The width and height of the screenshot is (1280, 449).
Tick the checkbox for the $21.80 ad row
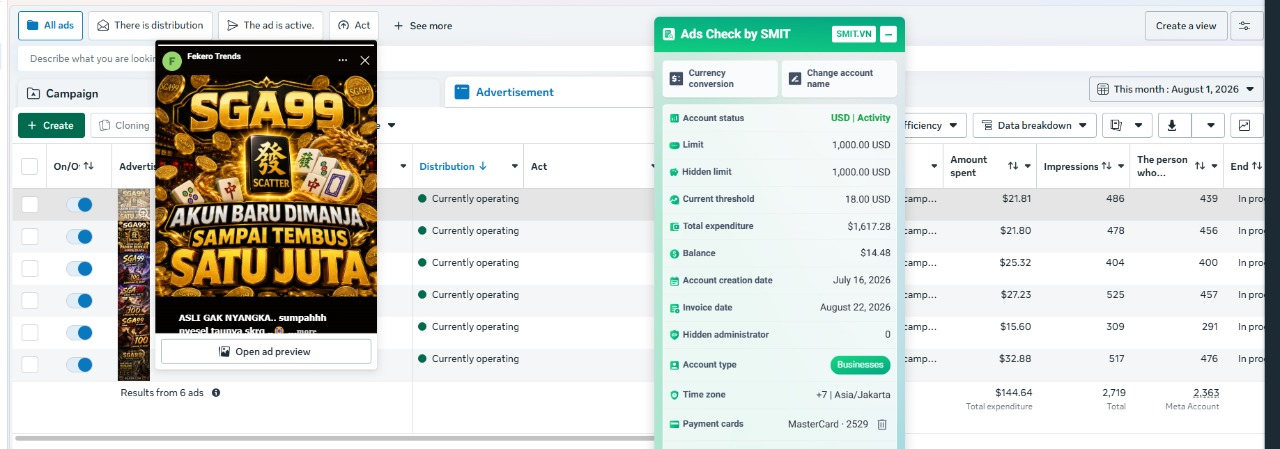(30, 236)
